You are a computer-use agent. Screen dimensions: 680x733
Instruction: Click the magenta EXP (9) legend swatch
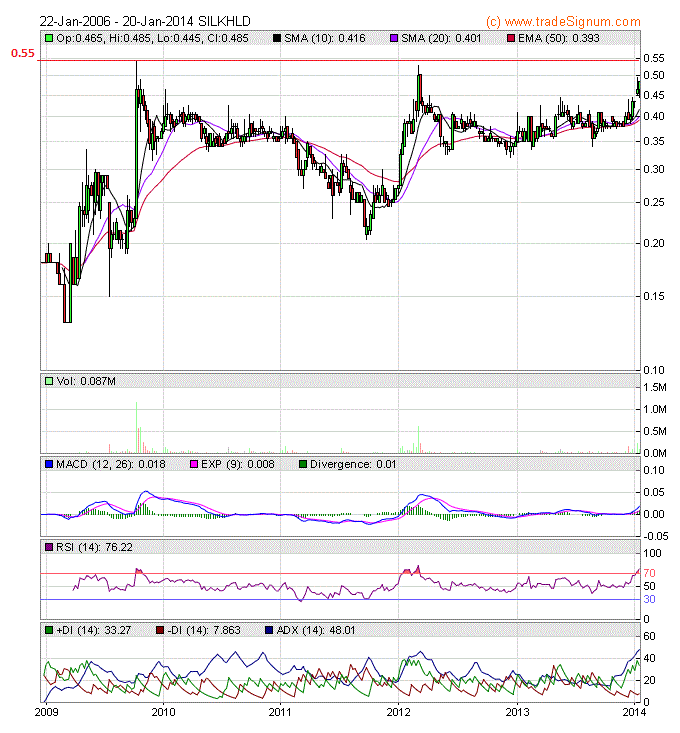click(x=194, y=465)
